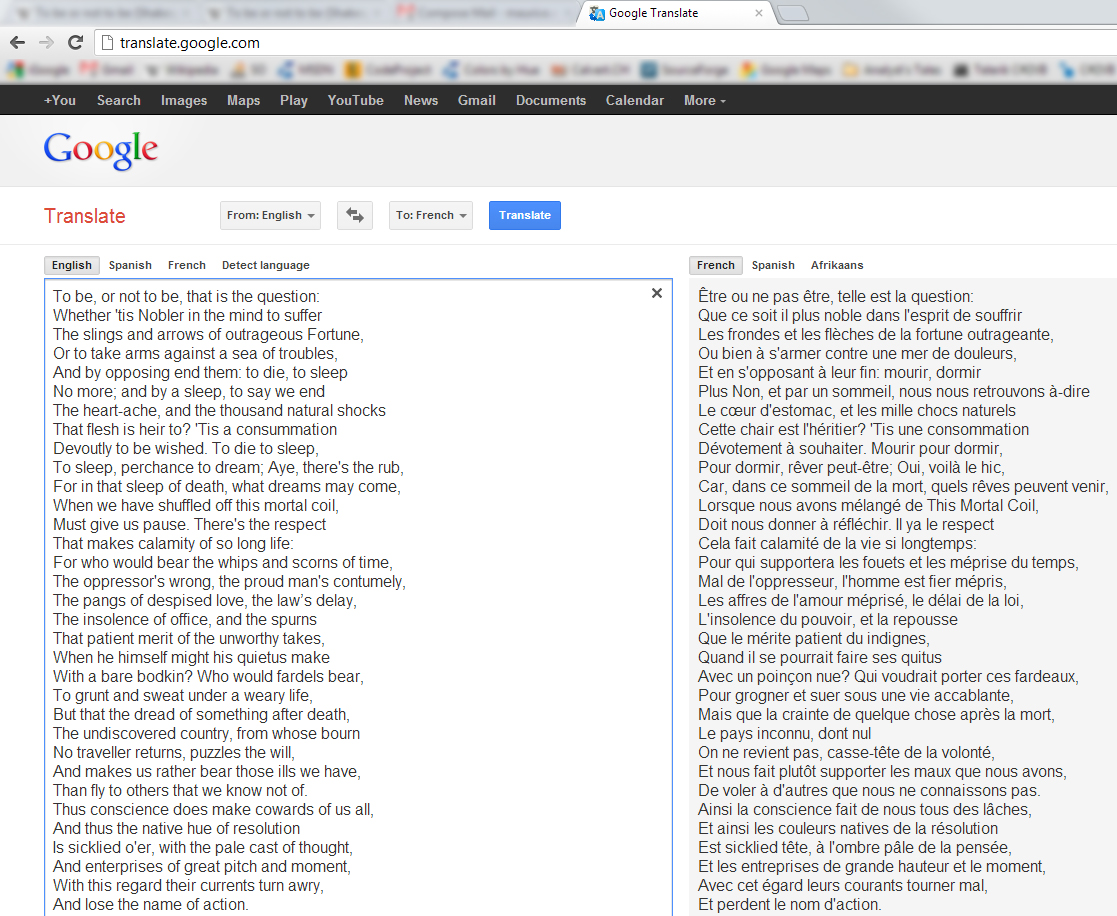
Task: Click the line 'To be, or not to be, that is the question:'
Action: pyautogui.click(x=187, y=296)
